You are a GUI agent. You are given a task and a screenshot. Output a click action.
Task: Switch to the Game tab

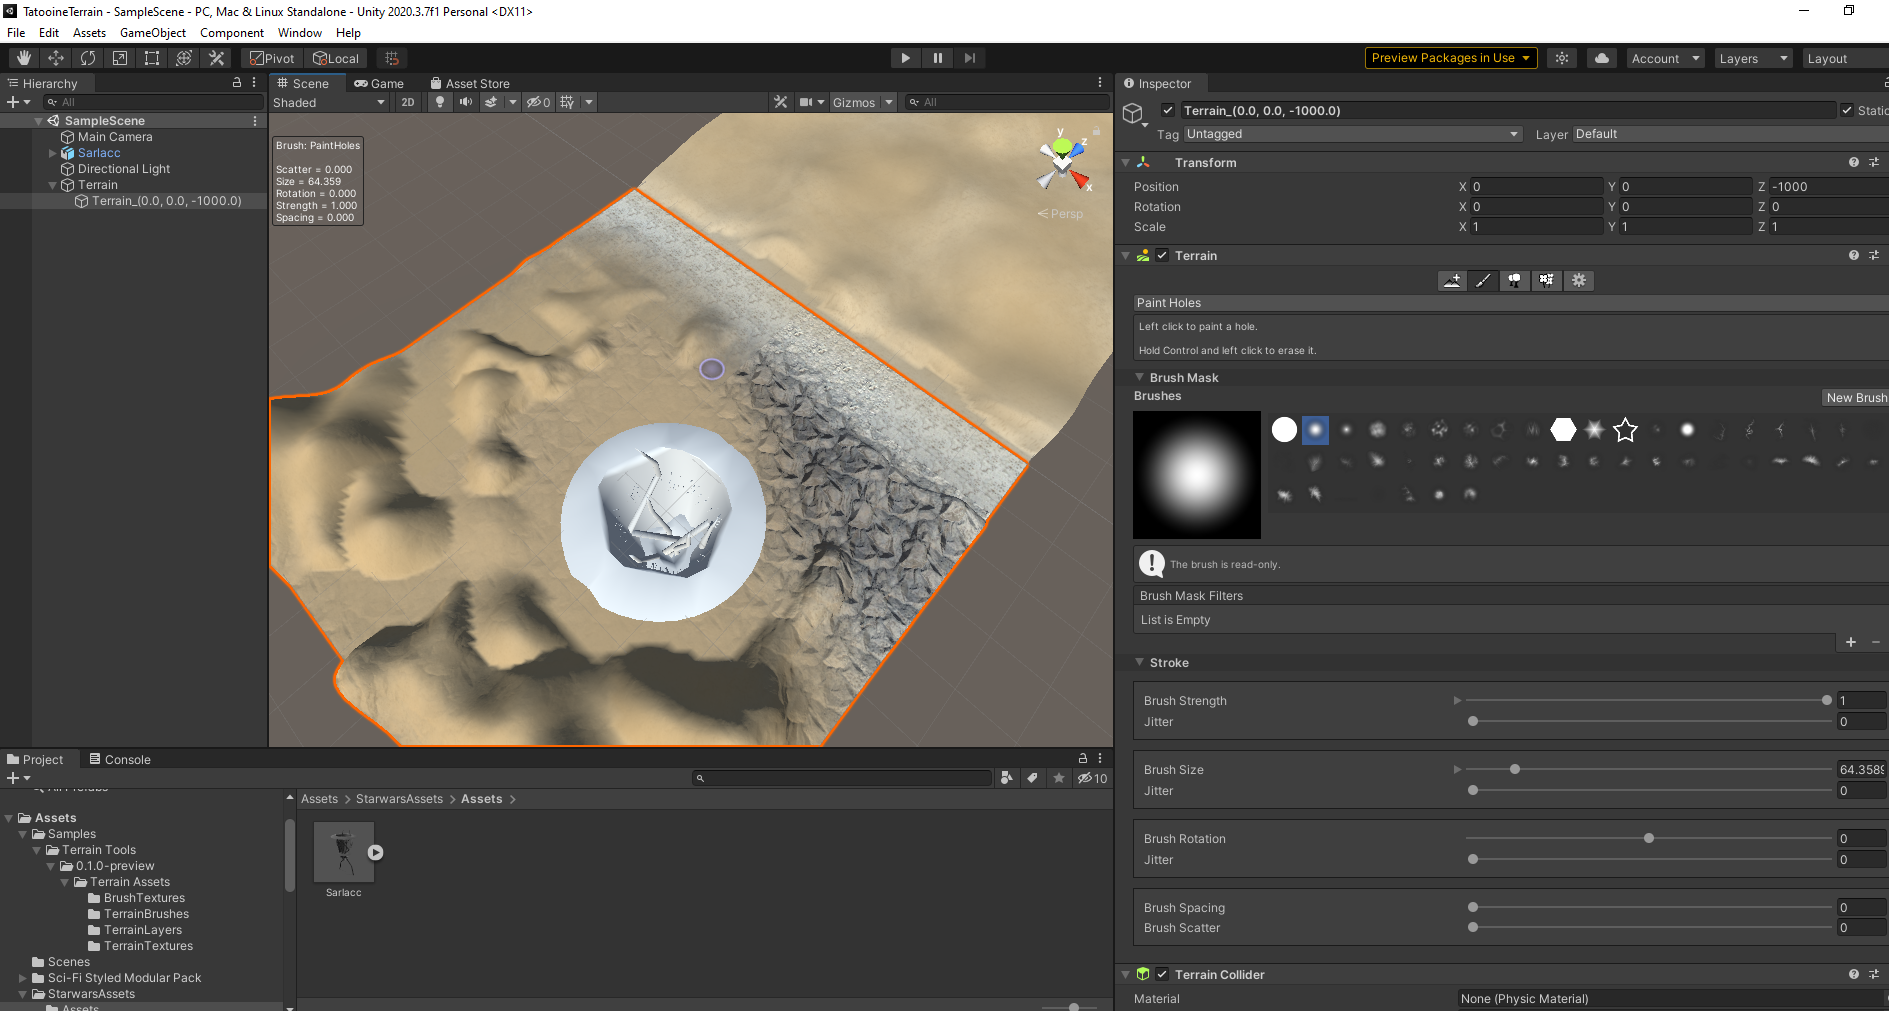coord(379,84)
